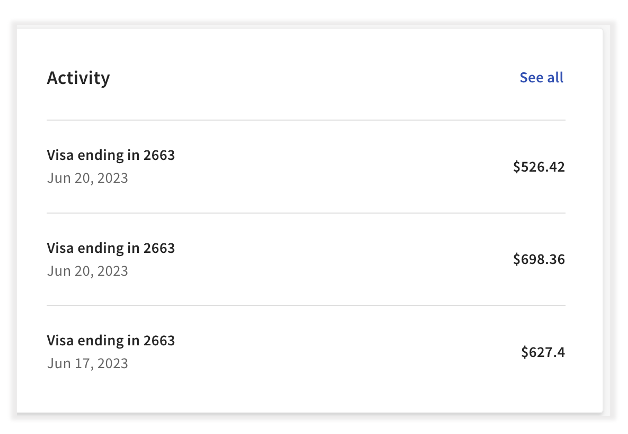Open the Visa transaction for $627.4
Screen dimensions: 628x434
(x=305, y=352)
